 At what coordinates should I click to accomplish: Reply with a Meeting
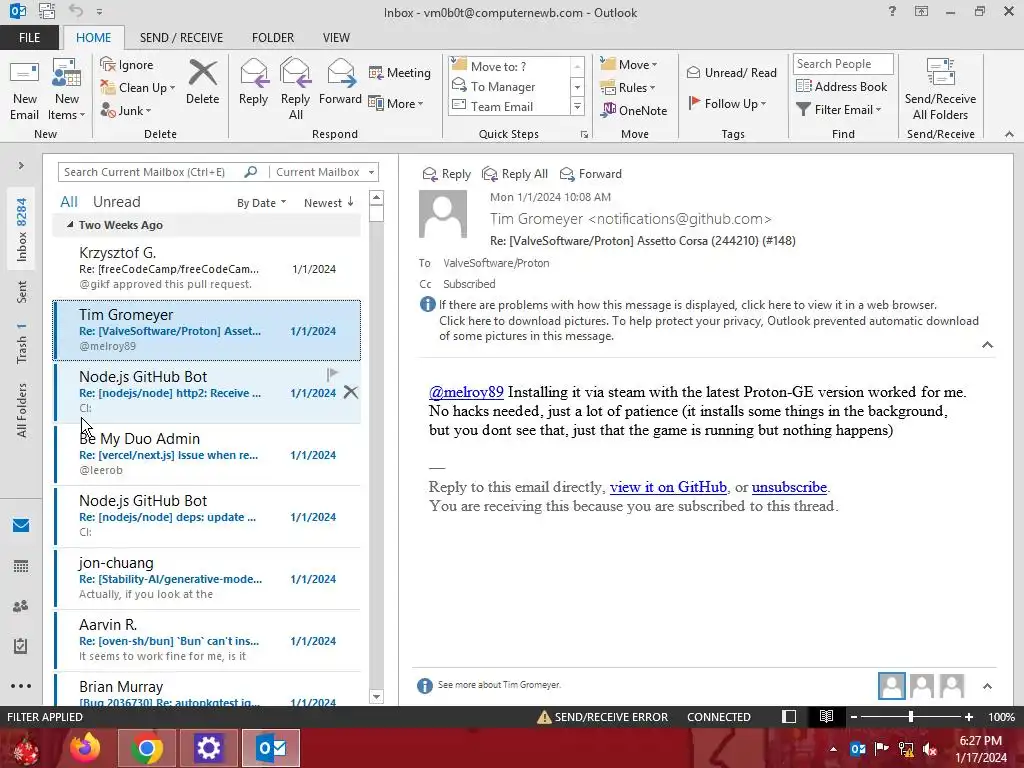400,72
